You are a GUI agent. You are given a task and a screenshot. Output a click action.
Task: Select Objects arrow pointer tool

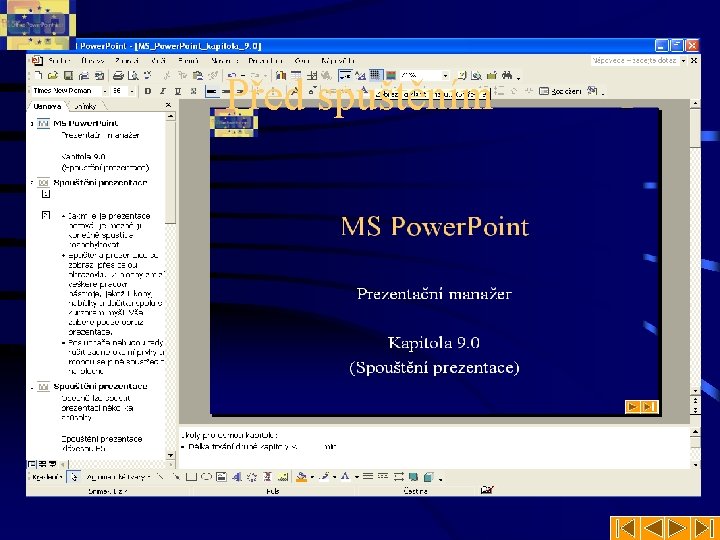point(73,477)
